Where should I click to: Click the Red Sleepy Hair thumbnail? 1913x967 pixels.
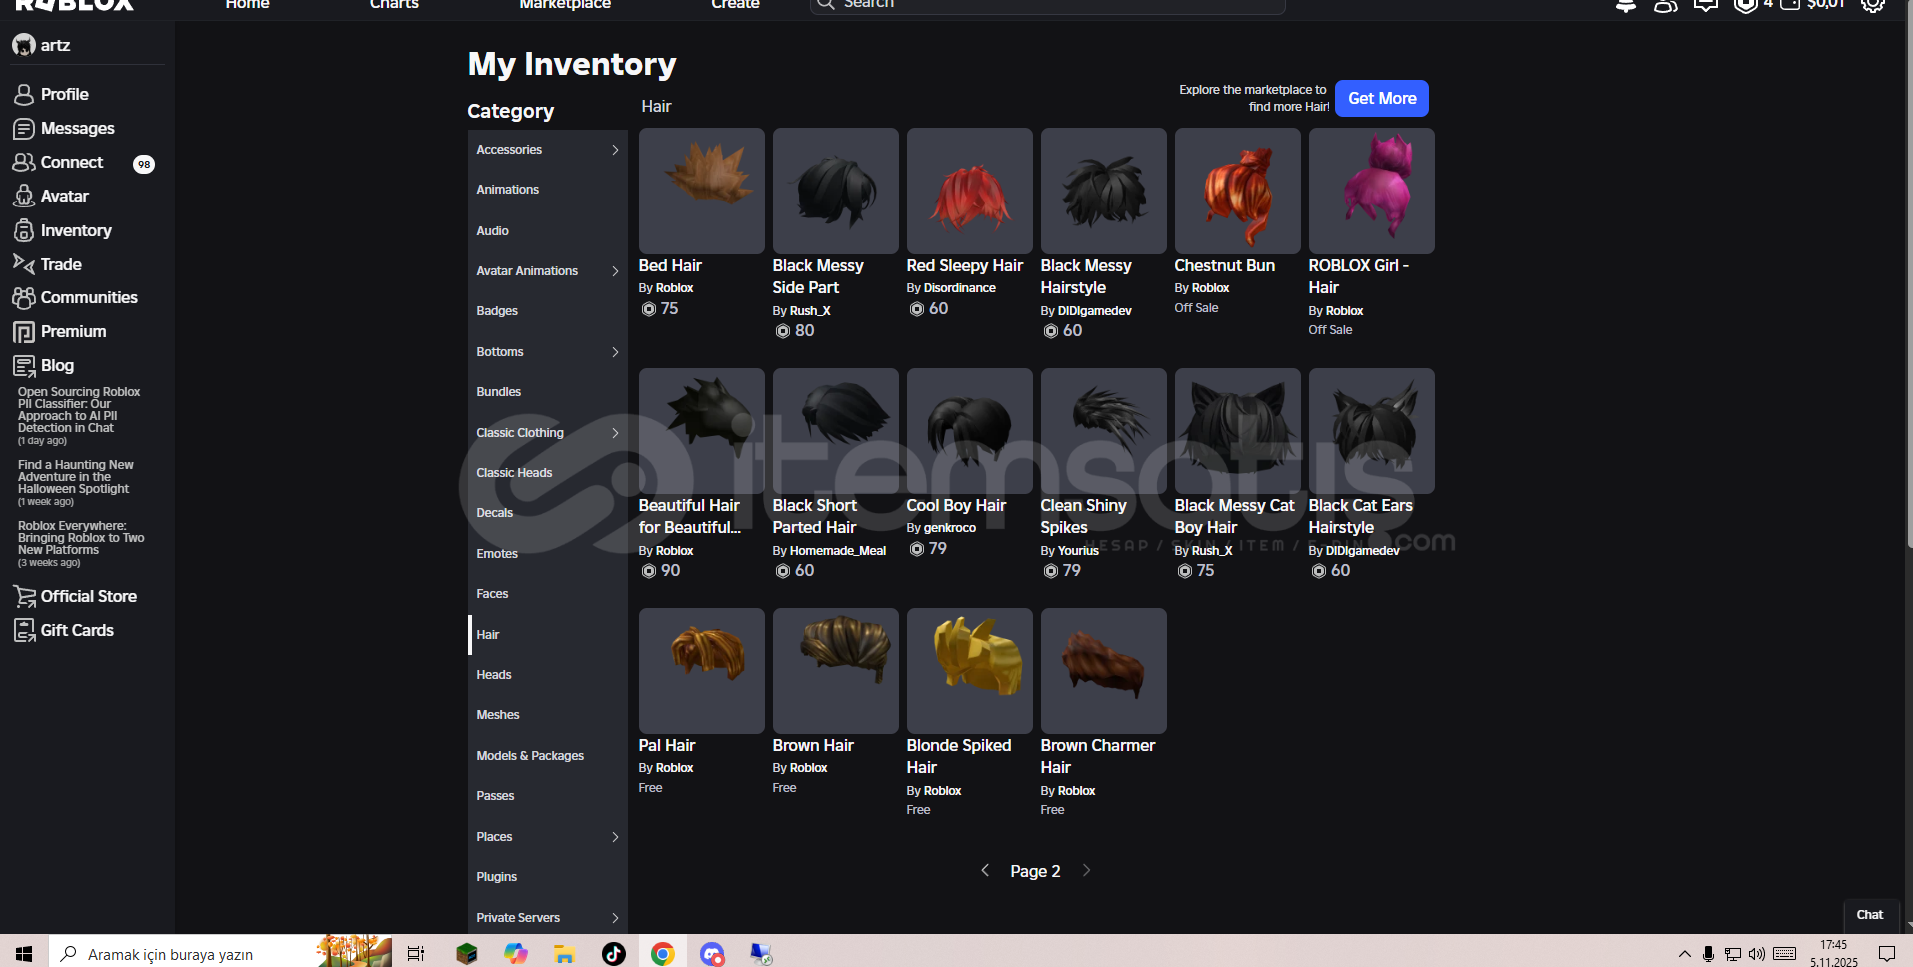click(x=969, y=191)
